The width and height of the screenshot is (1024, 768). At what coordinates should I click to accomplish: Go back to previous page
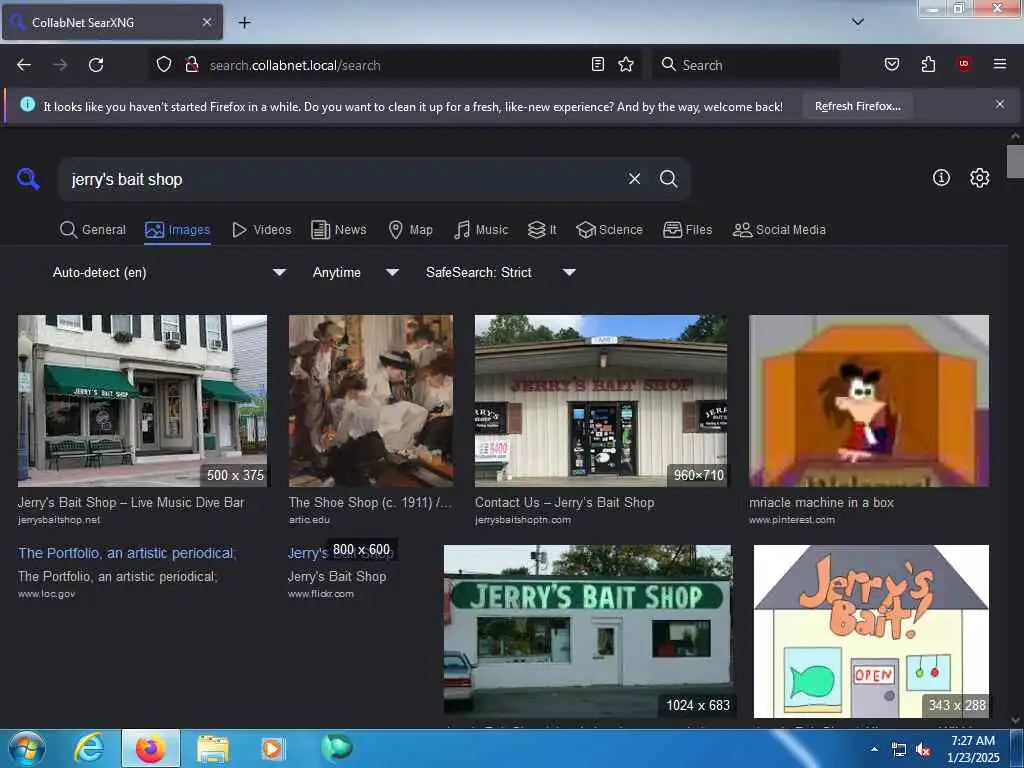(24, 65)
